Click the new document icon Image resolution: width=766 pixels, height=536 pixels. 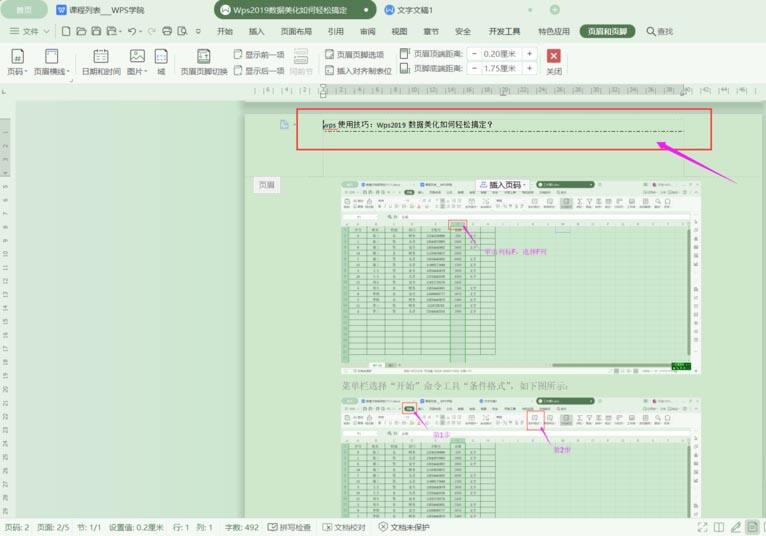66,31
